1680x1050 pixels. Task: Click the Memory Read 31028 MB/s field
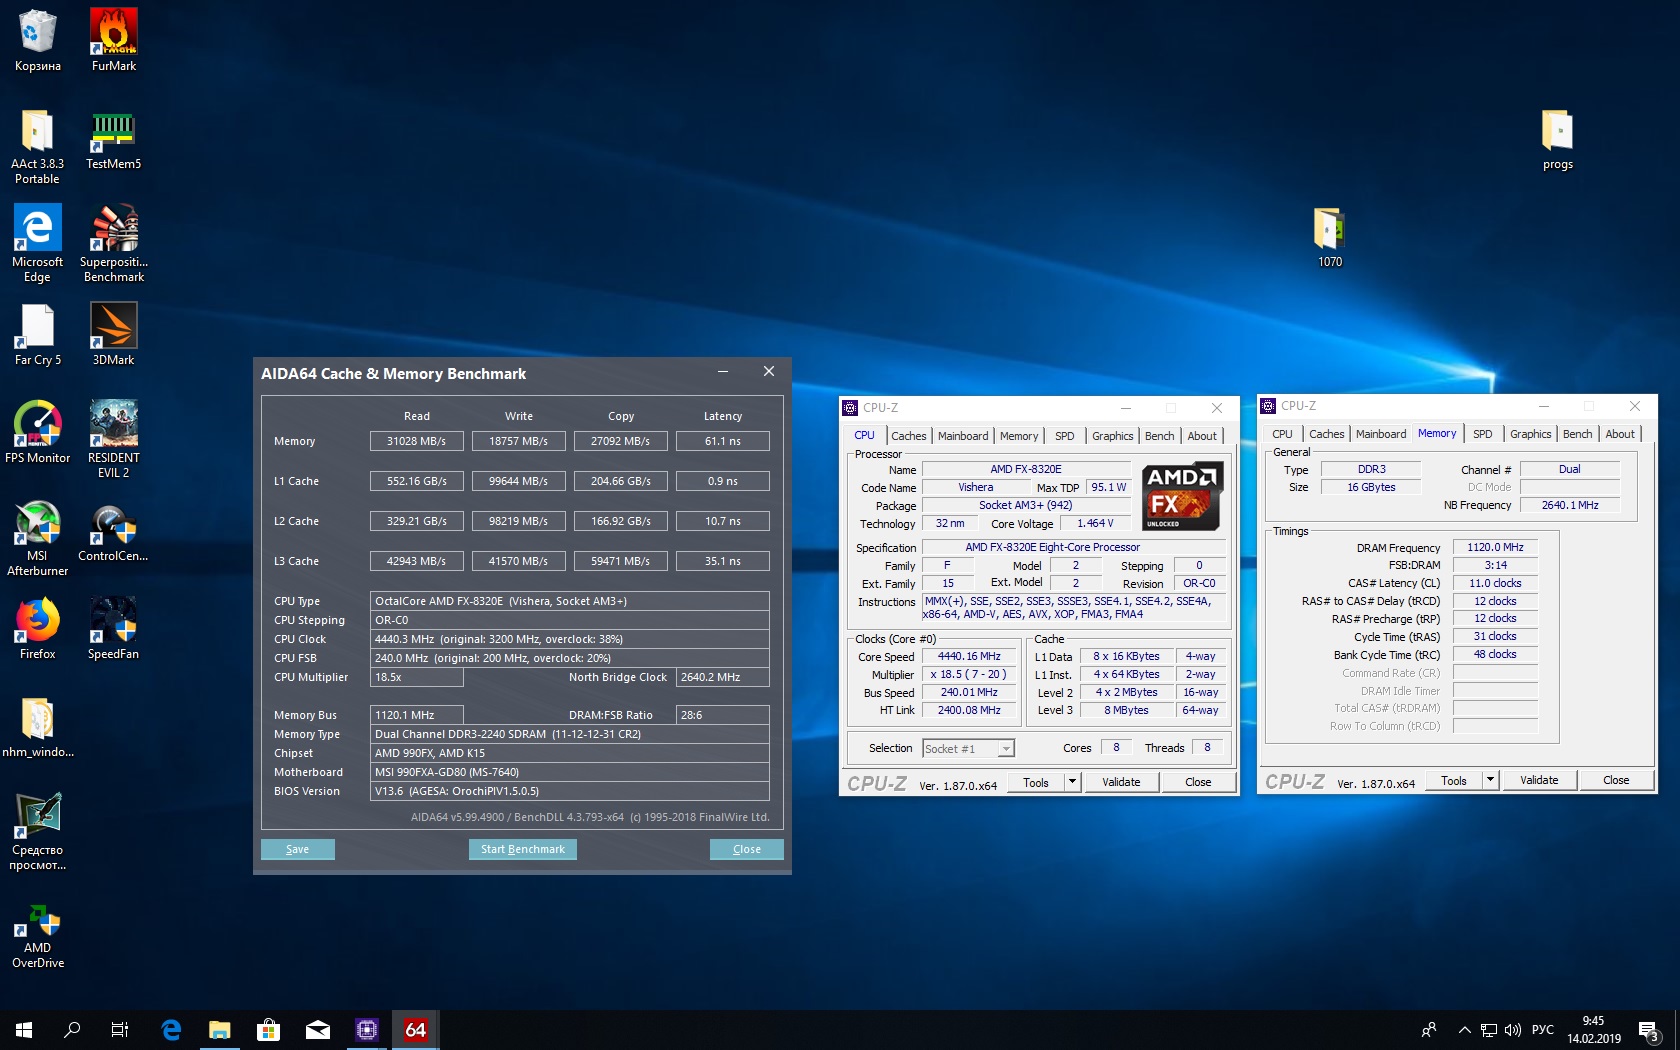[x=416, y=441]
